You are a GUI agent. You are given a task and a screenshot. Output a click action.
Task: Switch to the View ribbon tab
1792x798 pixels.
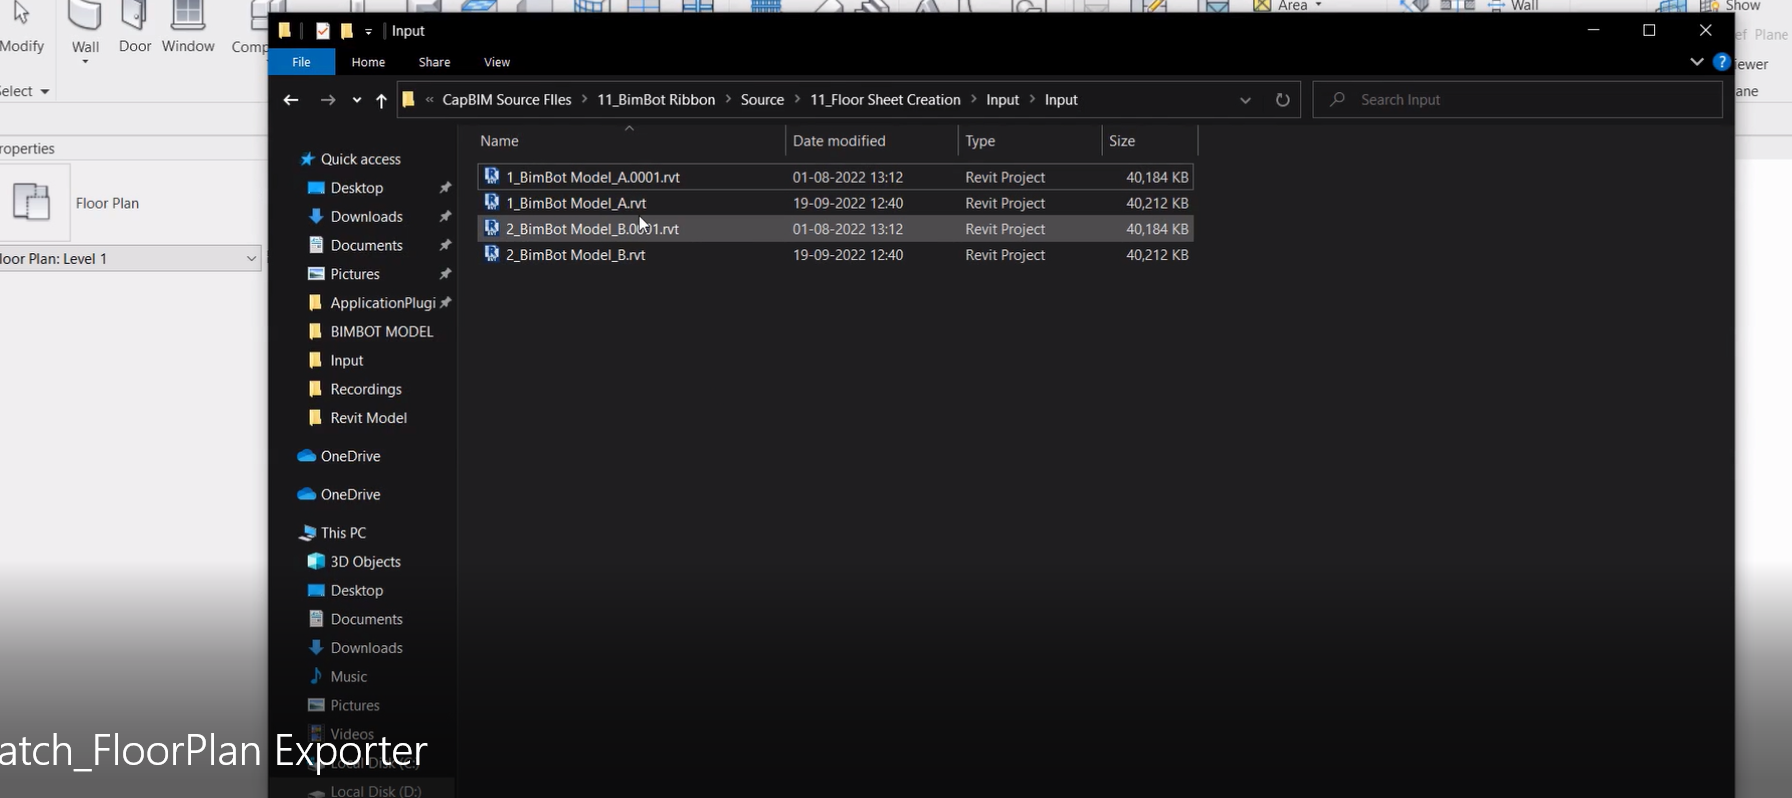[497, 62]
